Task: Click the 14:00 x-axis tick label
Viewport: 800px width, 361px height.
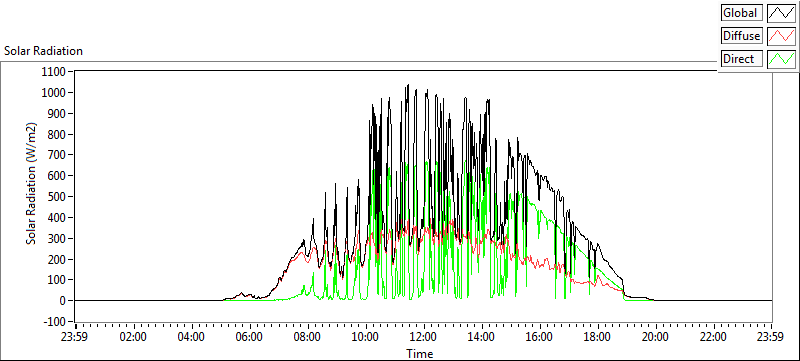Action: click(x=481, y=337)
